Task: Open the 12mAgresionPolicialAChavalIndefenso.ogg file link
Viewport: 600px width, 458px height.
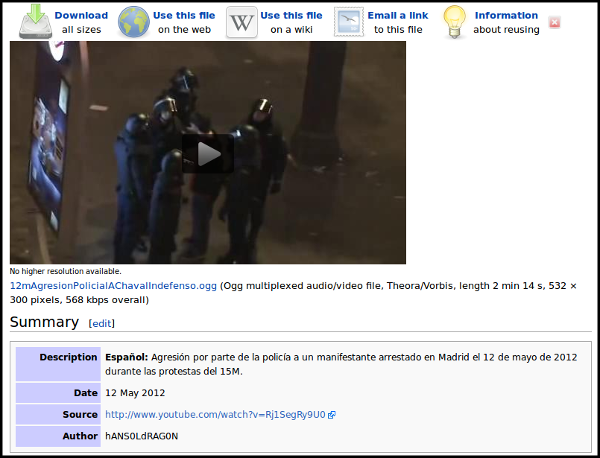Action: pyautogui.click(x=113, y=286)
